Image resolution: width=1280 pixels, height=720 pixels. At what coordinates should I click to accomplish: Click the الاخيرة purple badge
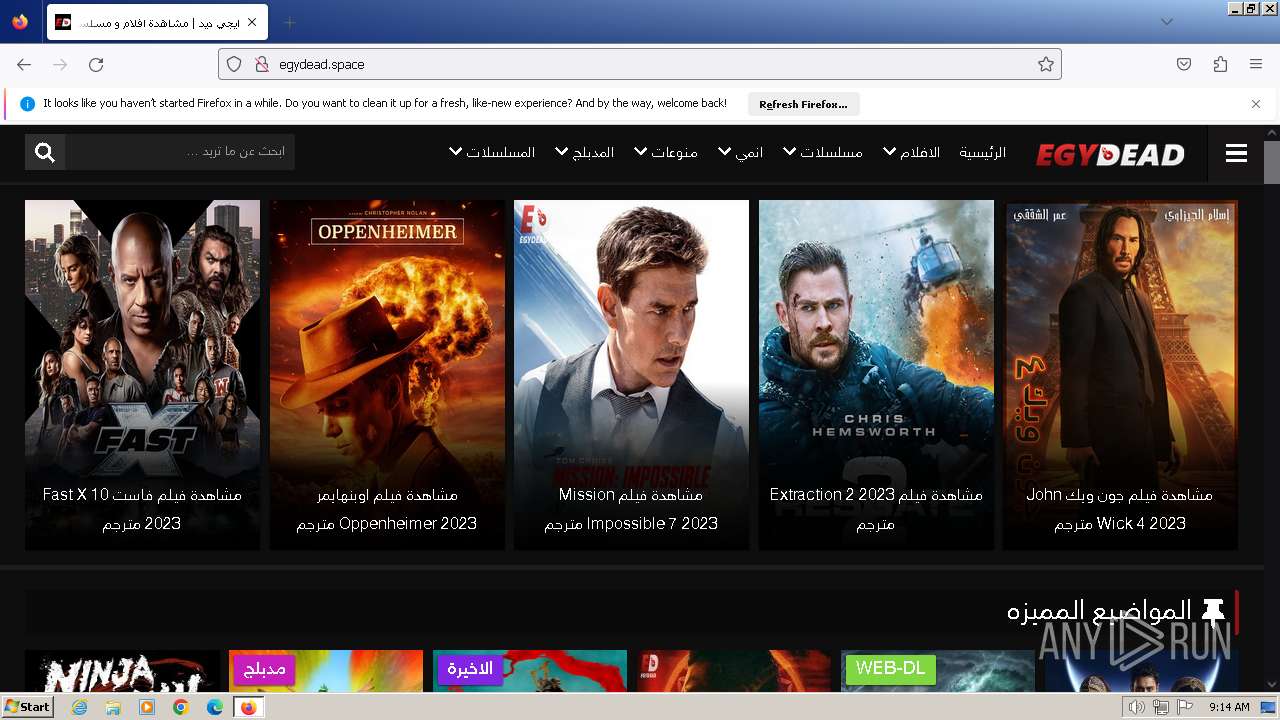click(x=470, y=669)
